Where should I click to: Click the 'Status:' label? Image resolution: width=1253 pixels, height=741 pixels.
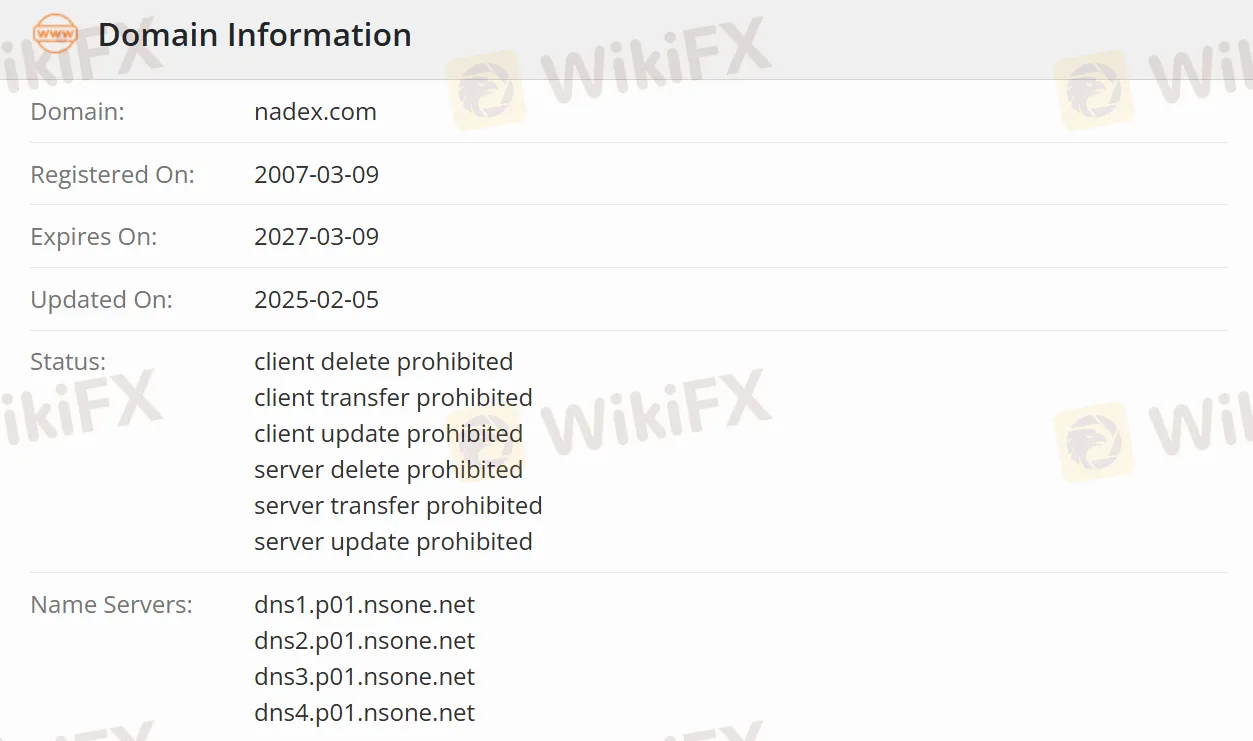pos(68,362)
